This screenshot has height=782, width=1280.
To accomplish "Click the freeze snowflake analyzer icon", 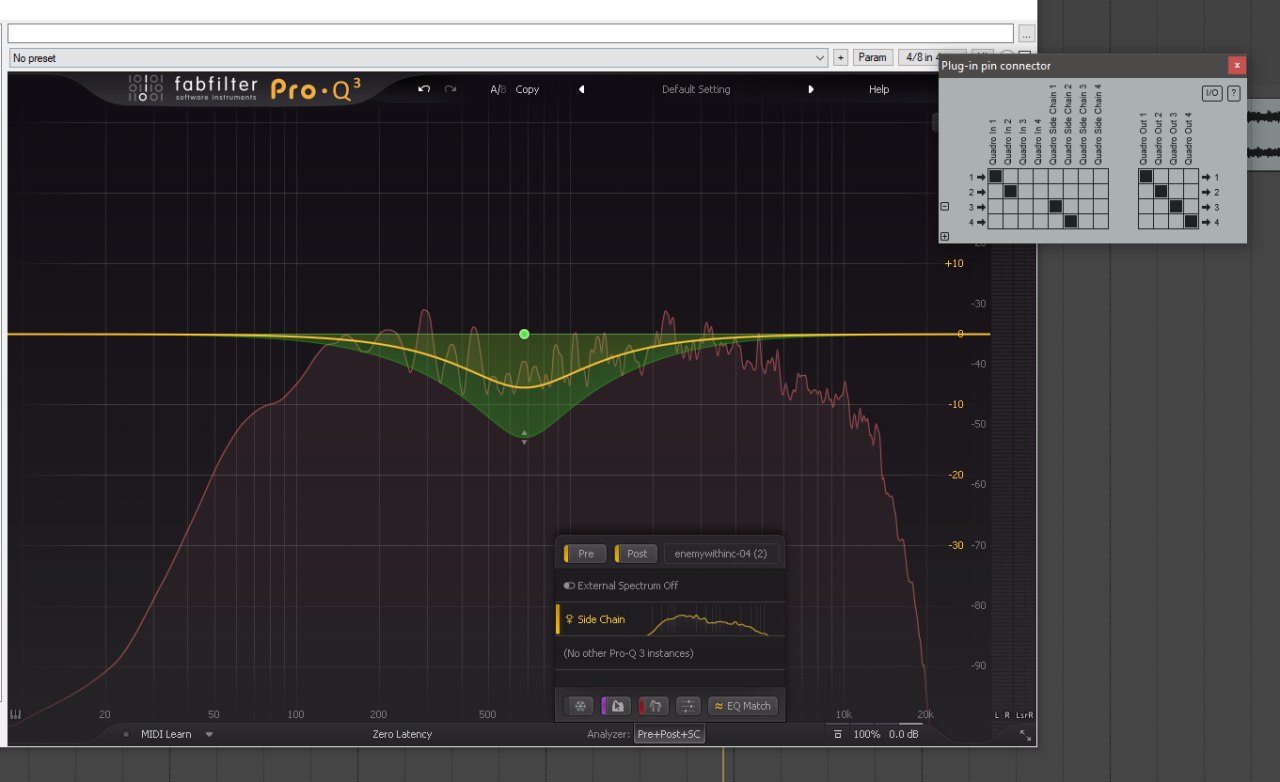I will click(x=579, y=706).
